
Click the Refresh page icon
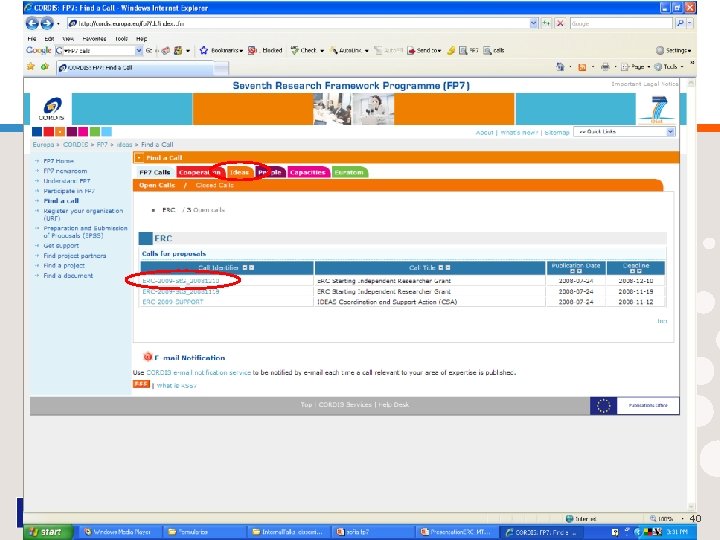(546, 23)
